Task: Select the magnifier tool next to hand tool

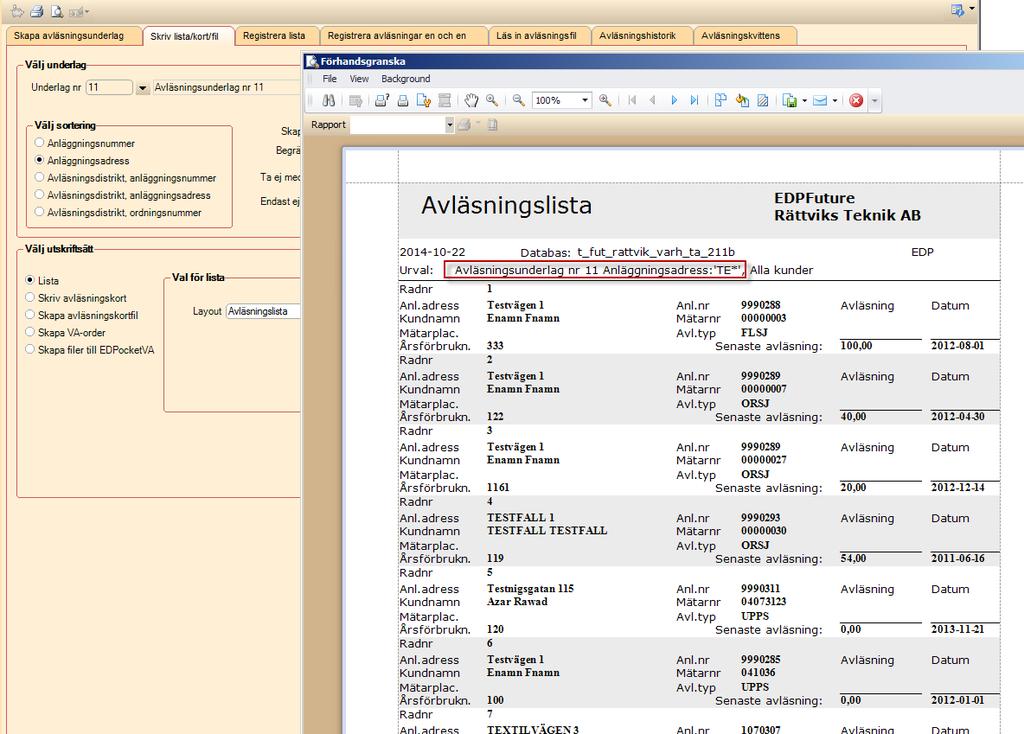Action: [x=492, y=101]
